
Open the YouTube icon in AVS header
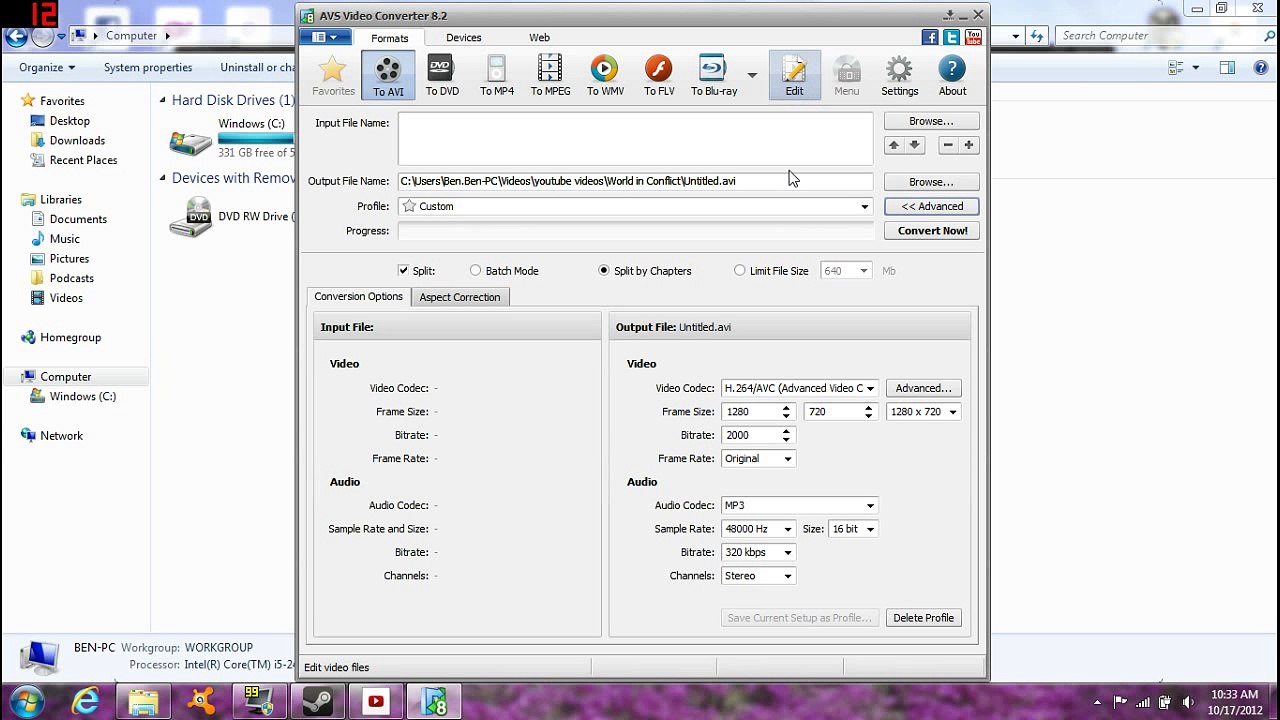click(972, 37)
